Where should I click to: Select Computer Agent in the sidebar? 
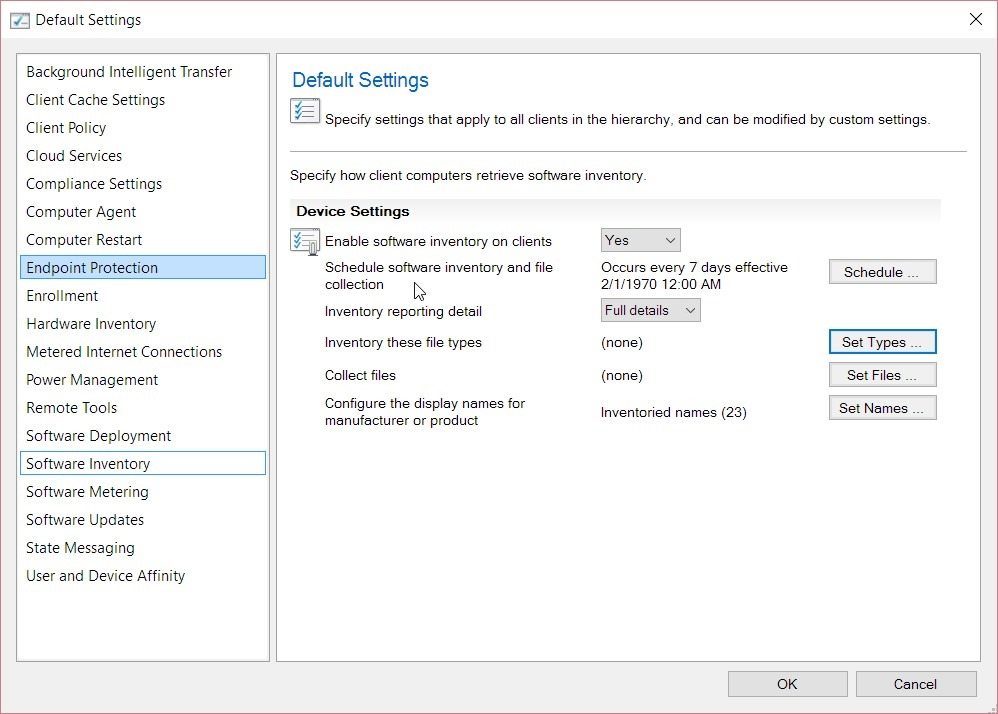click(143, 212)
